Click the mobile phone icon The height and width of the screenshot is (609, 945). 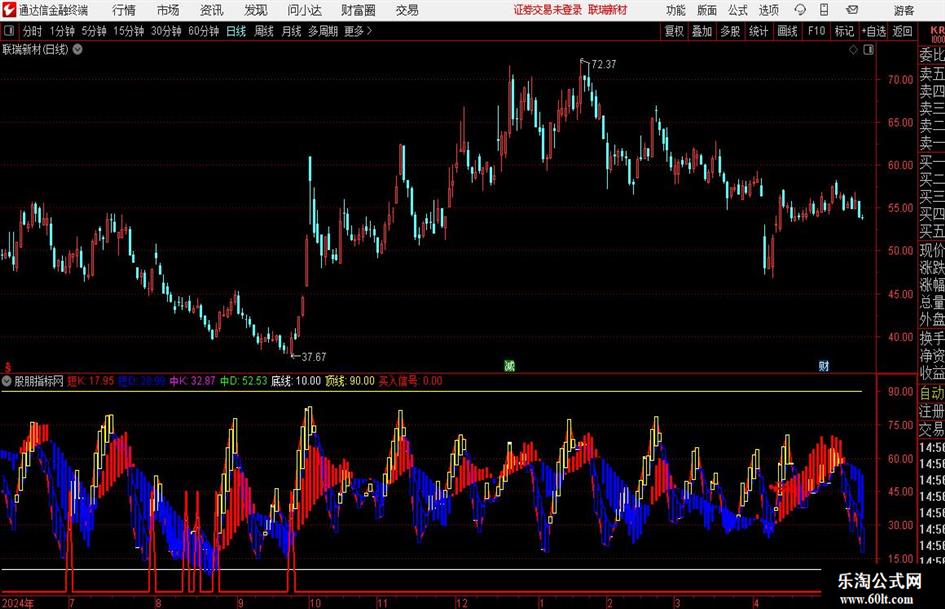coord(824,10)
